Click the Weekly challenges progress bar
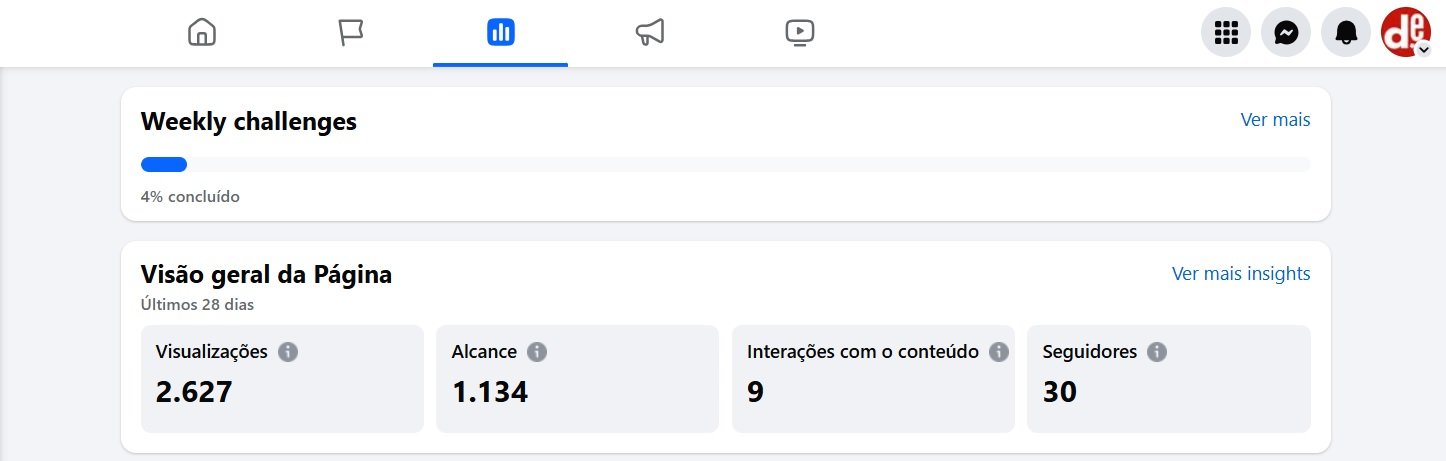 (x=726, y=165)
